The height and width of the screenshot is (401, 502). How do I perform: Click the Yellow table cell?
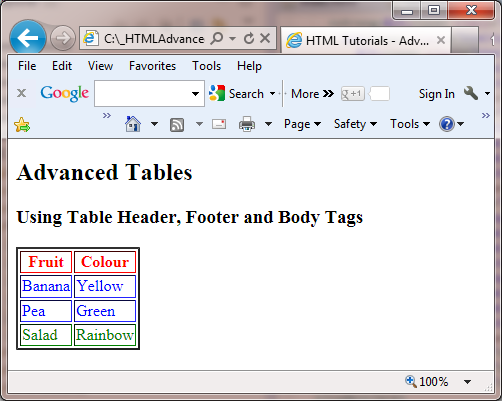[x=105, y=286]
